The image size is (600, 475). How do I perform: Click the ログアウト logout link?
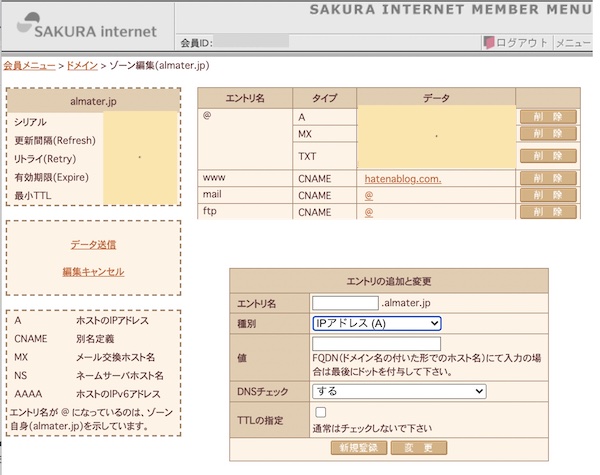522,42
